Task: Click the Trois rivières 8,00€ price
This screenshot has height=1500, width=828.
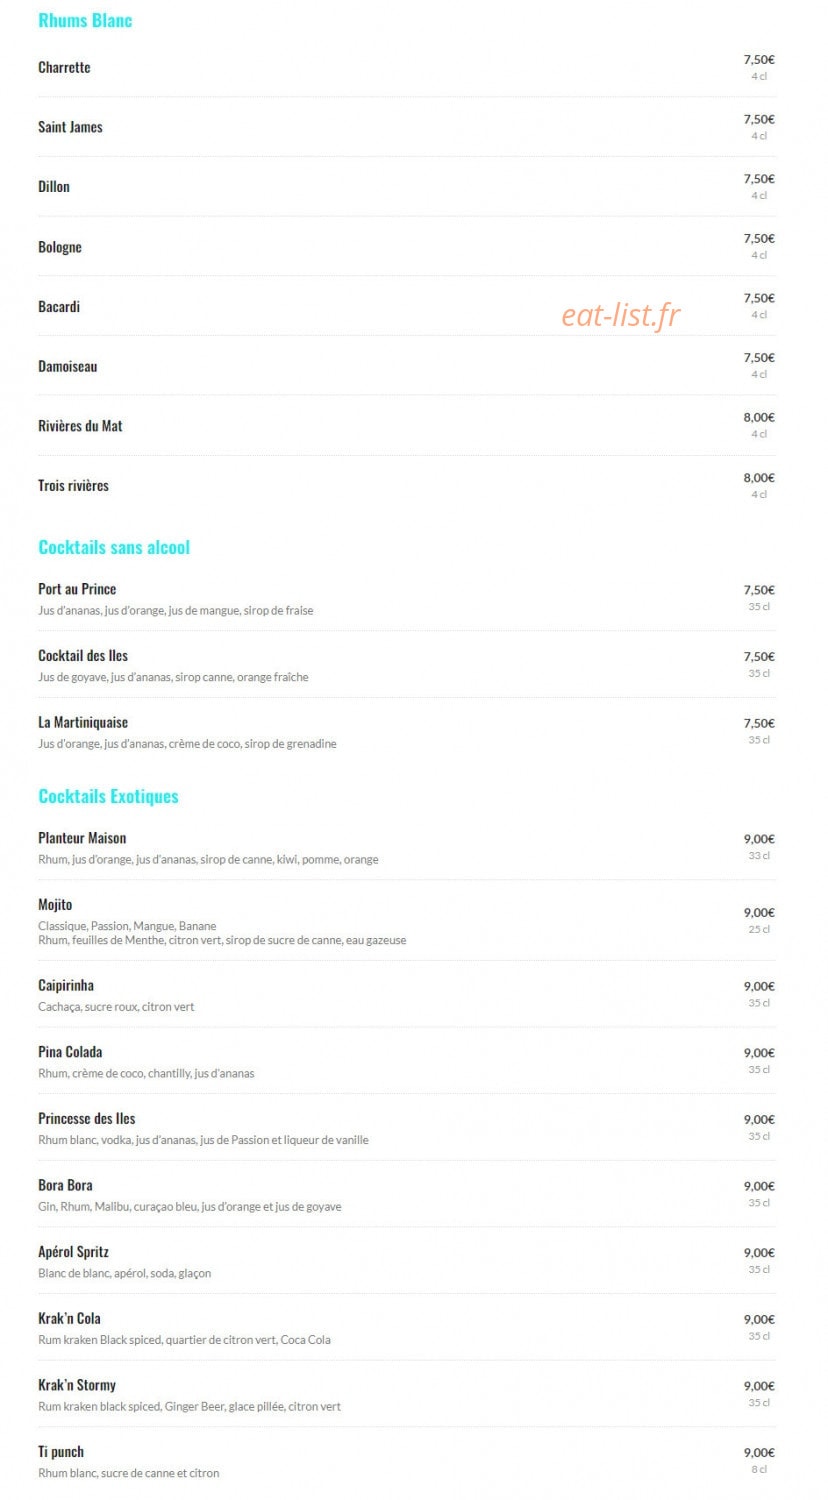Action: [759, 478]
